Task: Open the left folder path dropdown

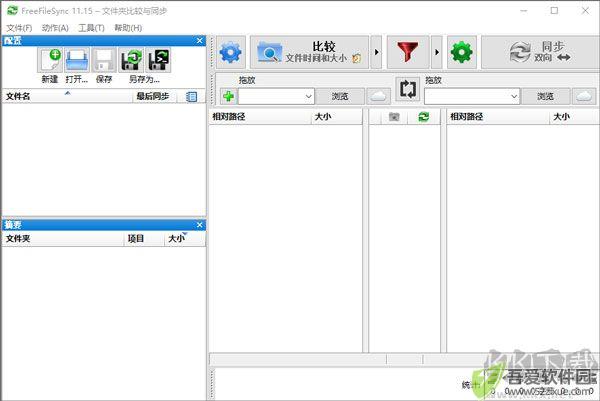Action: coord(308,96)
